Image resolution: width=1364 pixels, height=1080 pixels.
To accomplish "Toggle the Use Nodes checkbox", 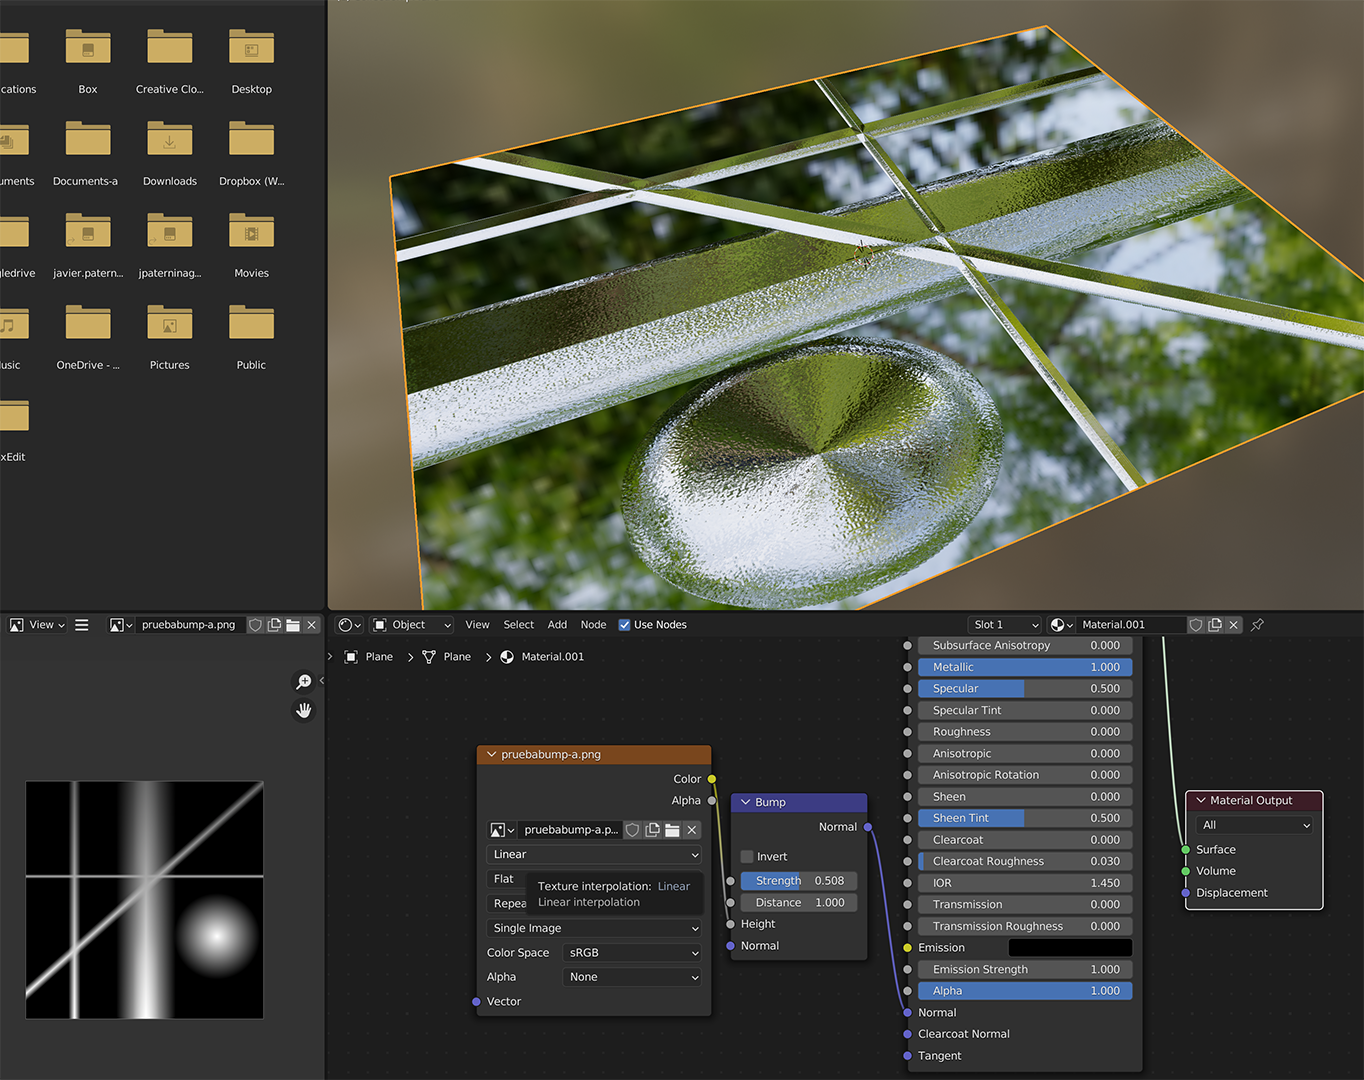I will pyautogui.click(x=624, y=625).
